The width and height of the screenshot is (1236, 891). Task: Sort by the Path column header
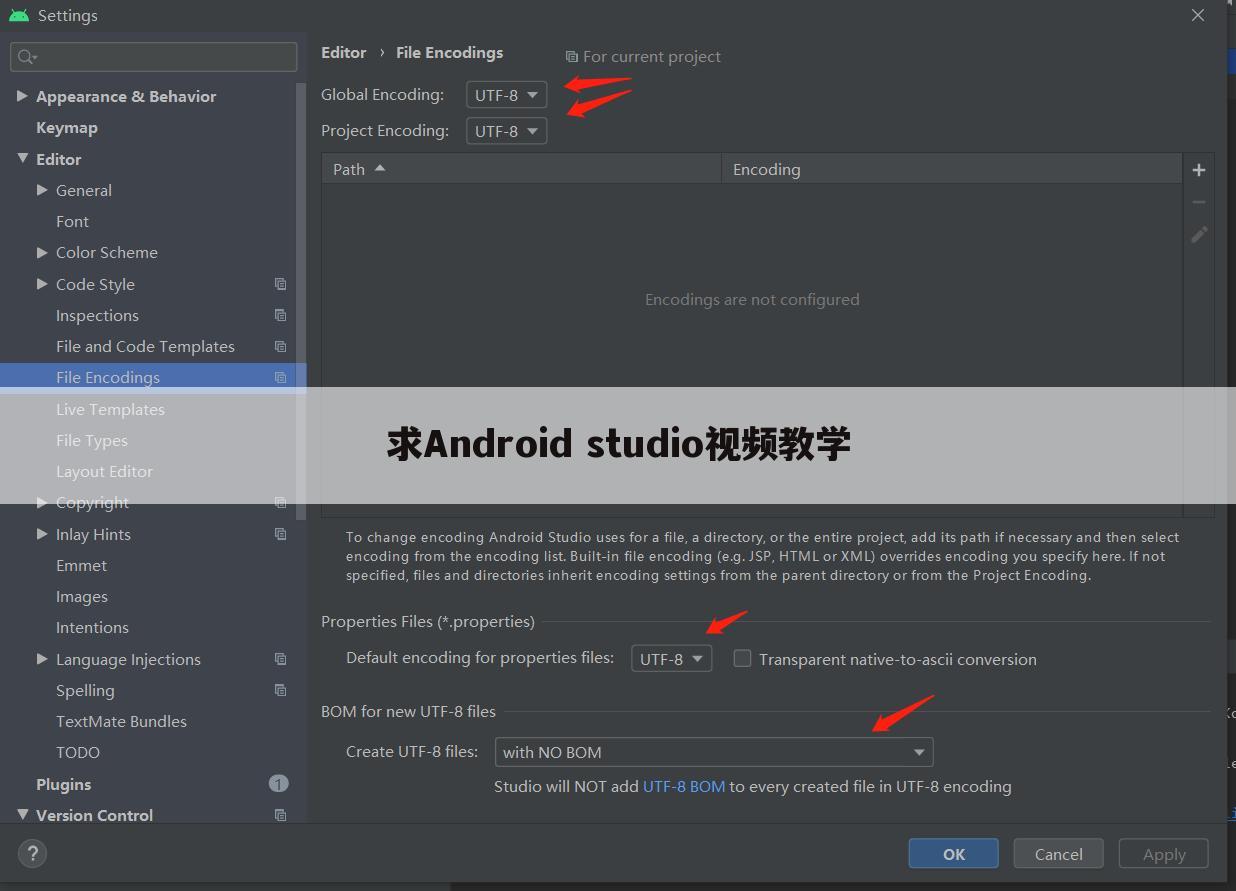(521, 169)
